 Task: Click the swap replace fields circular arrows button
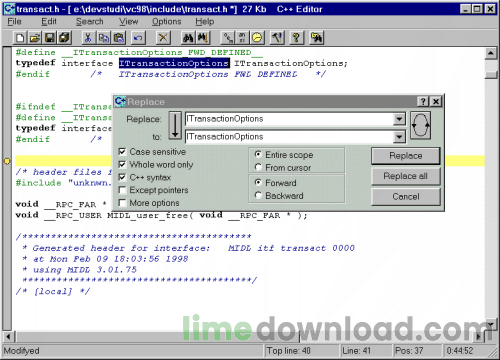pyautogui.click(x=420, y=125)
